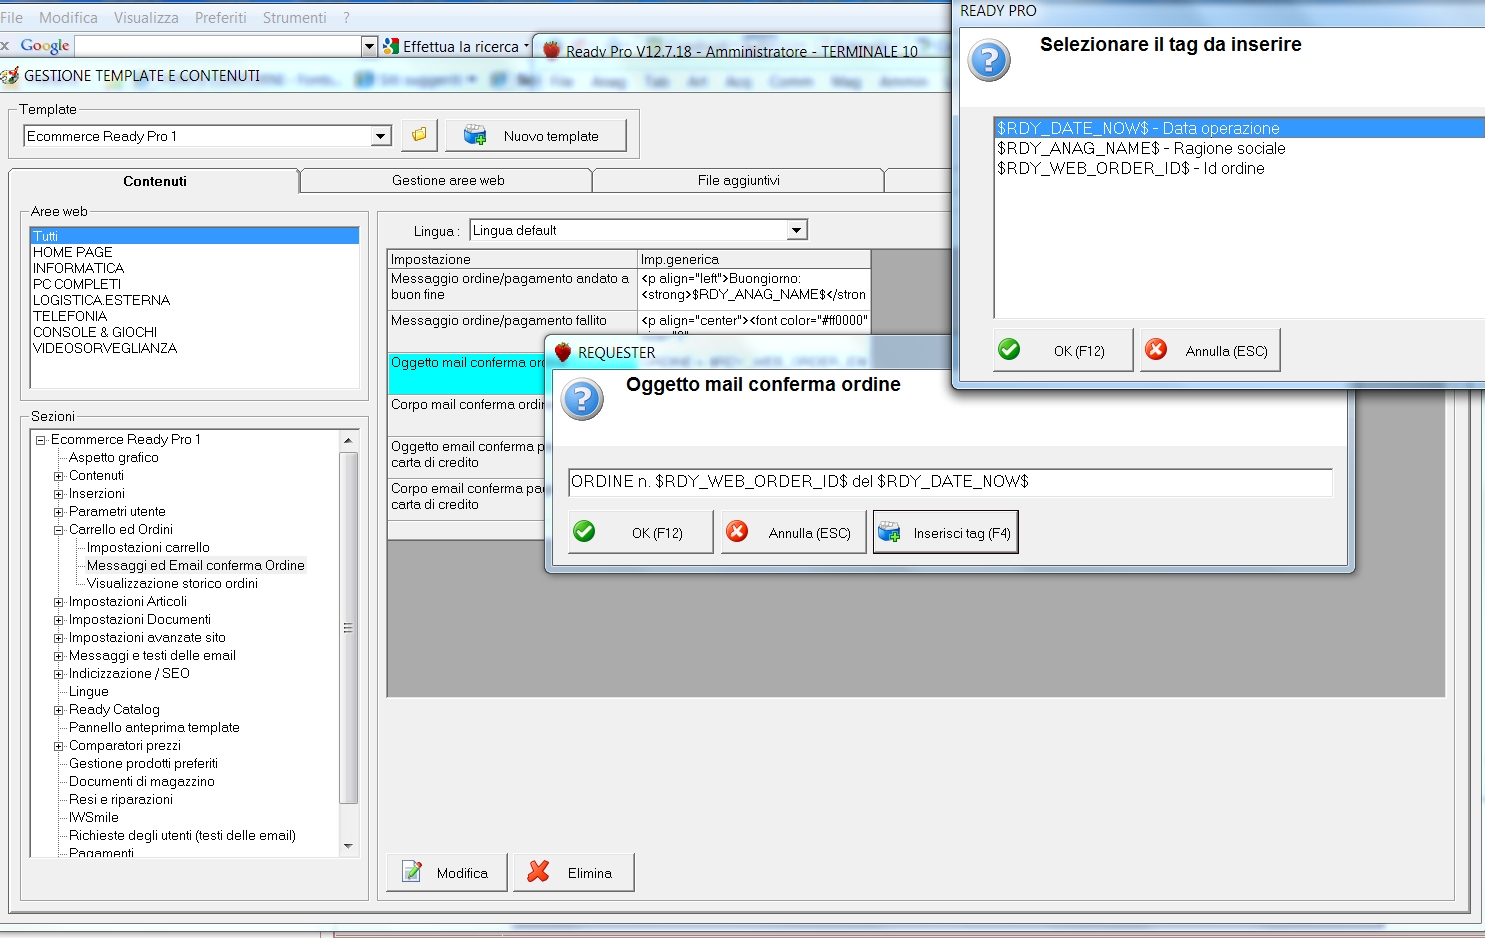The height and width of the screenshot is (938, 1485).
Task: Expand the Messaggi e testi delle email node
Action: [x=59, y=656]
